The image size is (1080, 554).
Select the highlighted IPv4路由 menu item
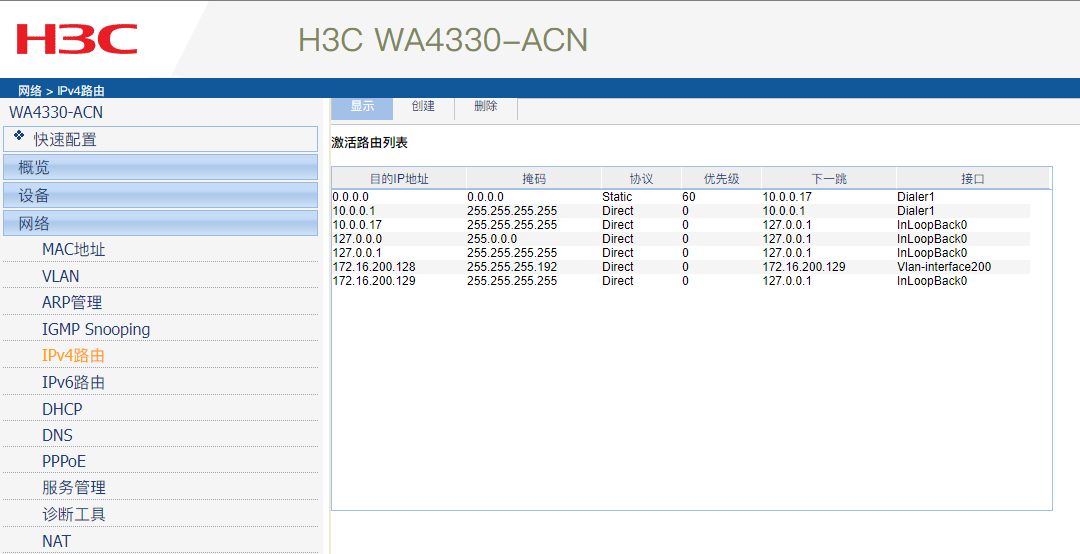click(74, 356)
